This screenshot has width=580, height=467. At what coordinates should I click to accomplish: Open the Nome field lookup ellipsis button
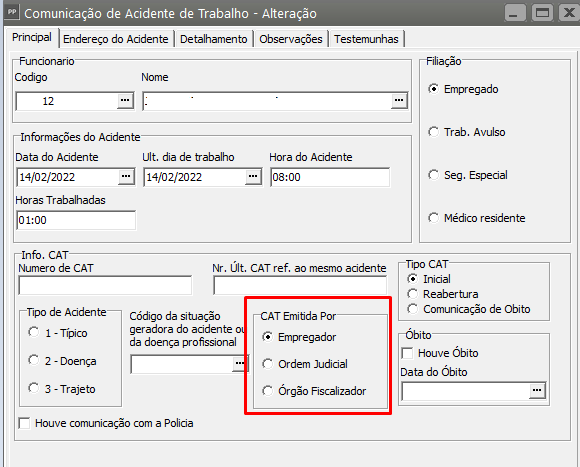(399, 101)
